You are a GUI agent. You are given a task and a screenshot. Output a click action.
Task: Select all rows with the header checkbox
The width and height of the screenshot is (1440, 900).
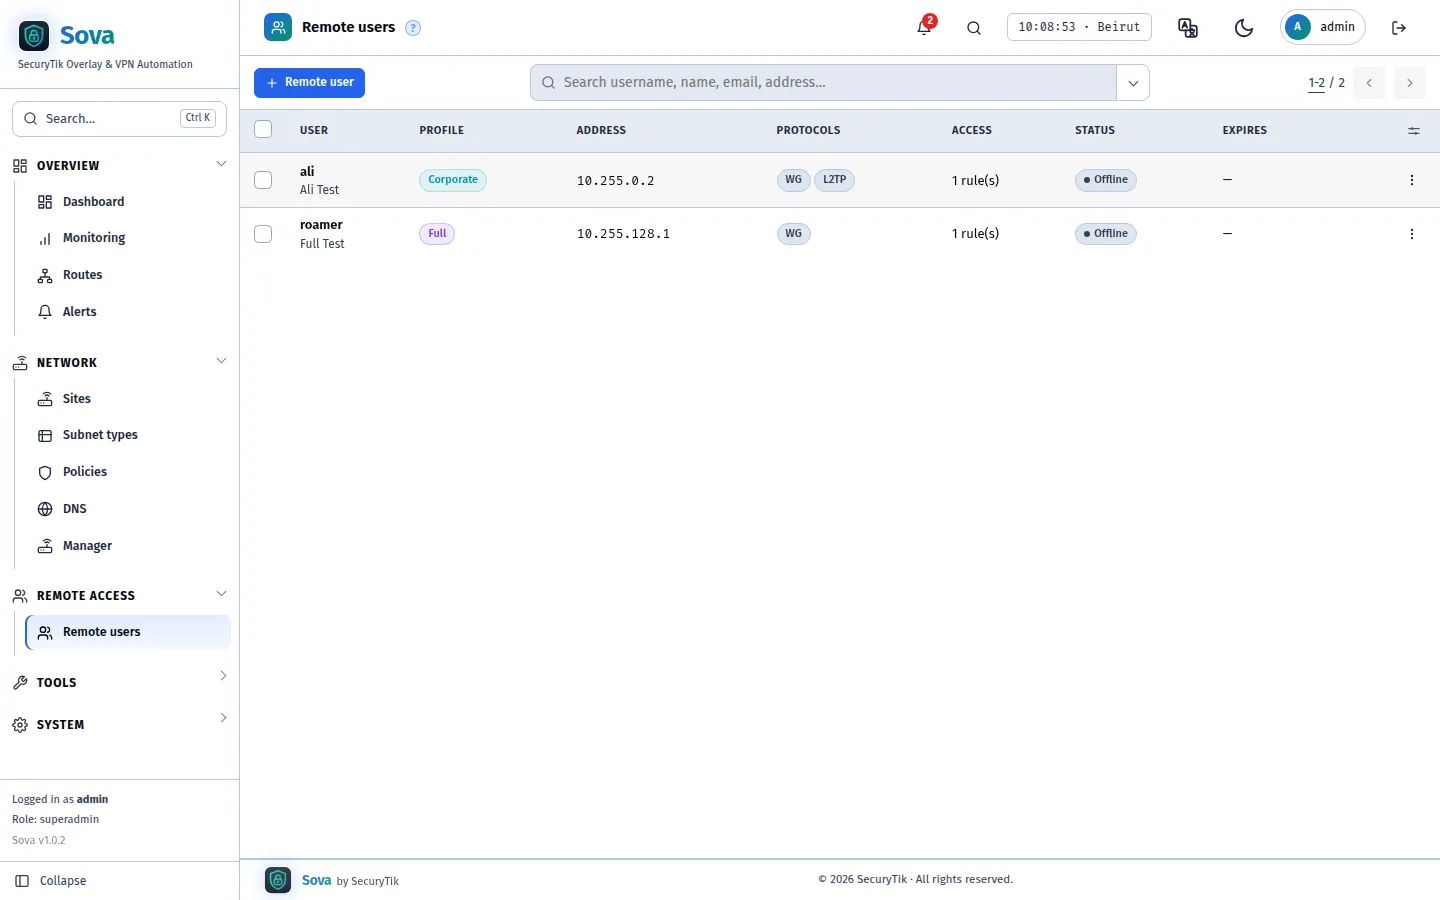(263, 129)
